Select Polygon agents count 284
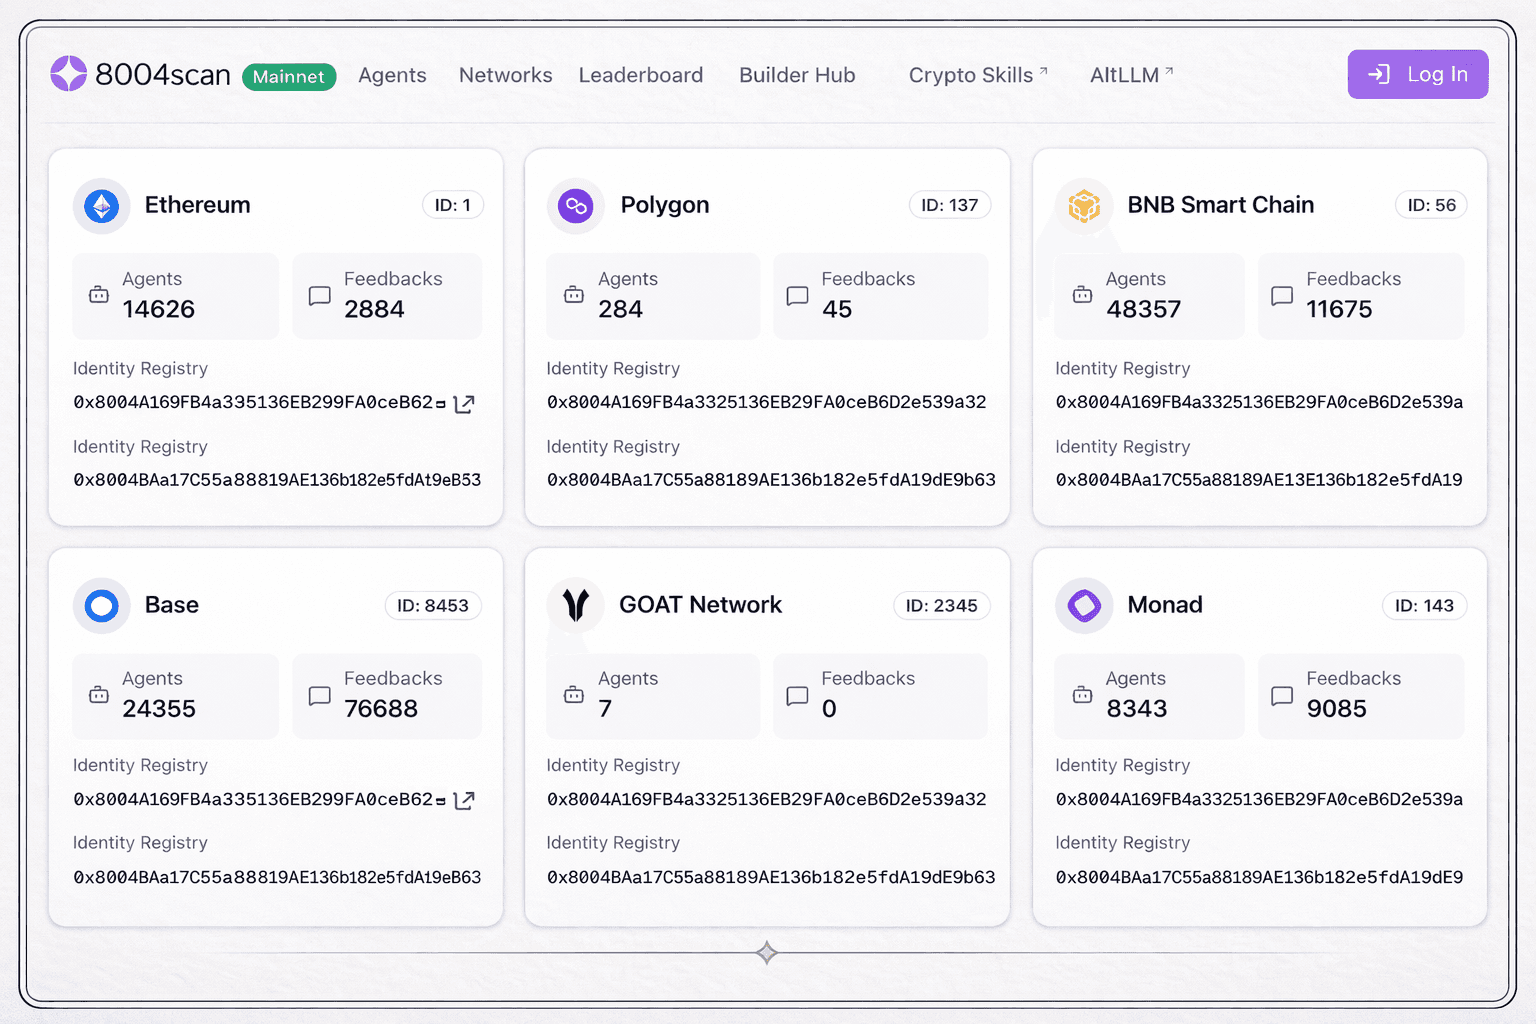 pos(620,309)
